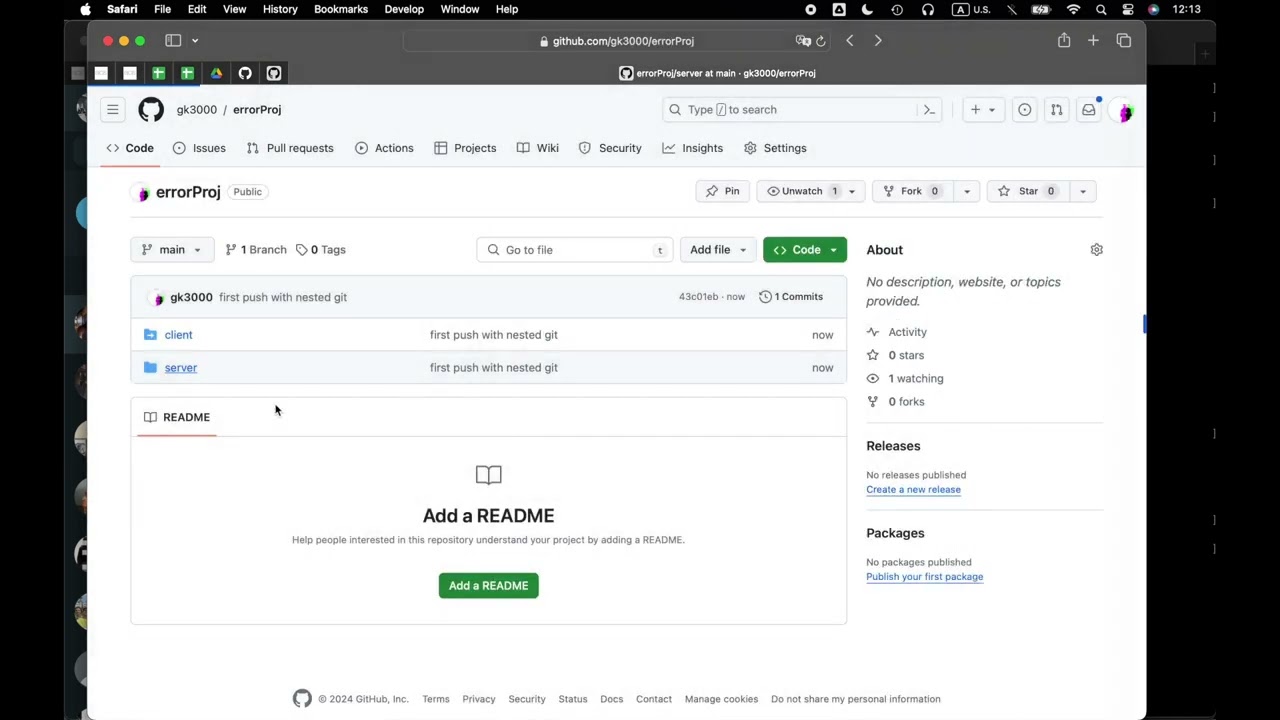Viewport: 1280px width, 720px height.
Task: Open the server folder link
Action: (x=181, y=368)
